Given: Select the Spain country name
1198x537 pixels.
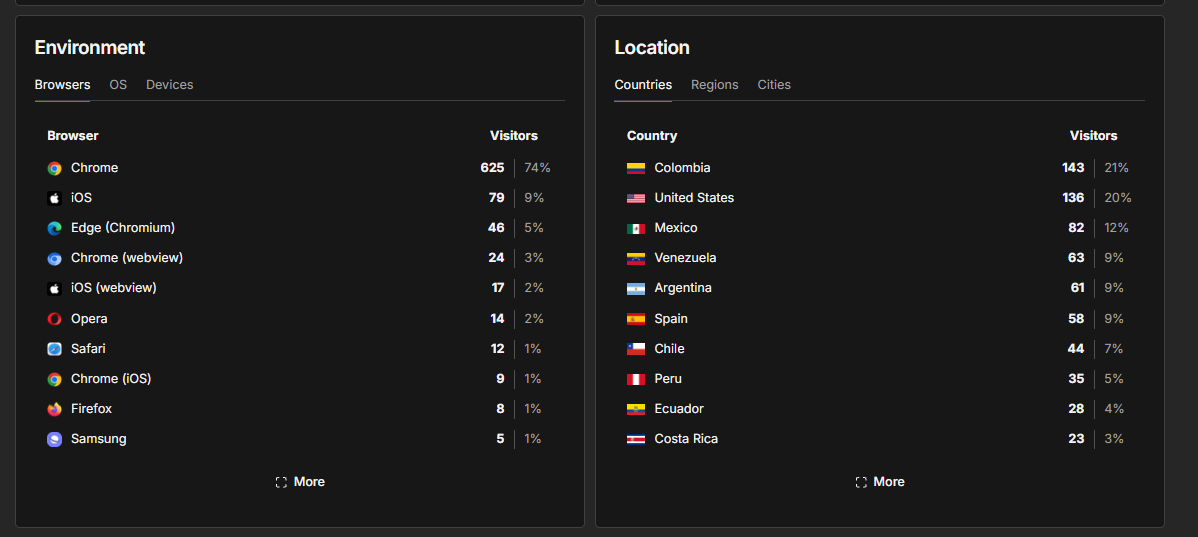Looking at the screenshot, I should pos(672,319).
